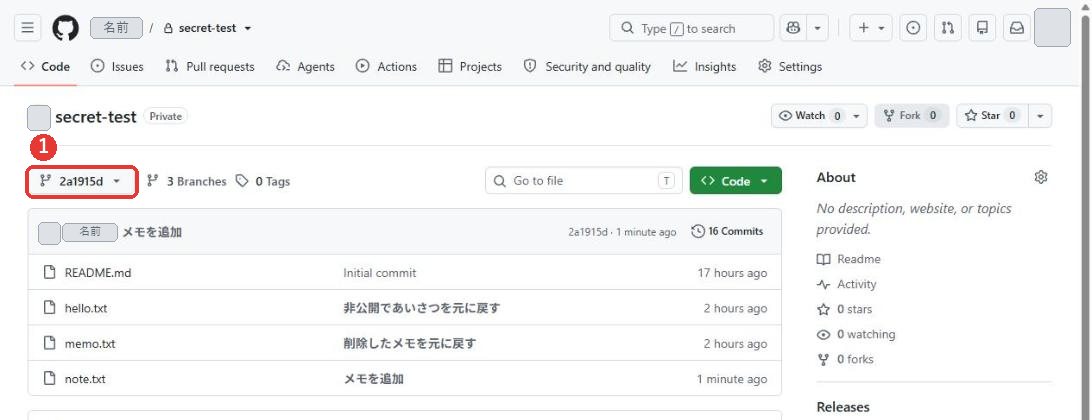The height and width of the screenshot is (420, 1092).
Task: Focus the Go to file search field
Action: coord(582,181)
